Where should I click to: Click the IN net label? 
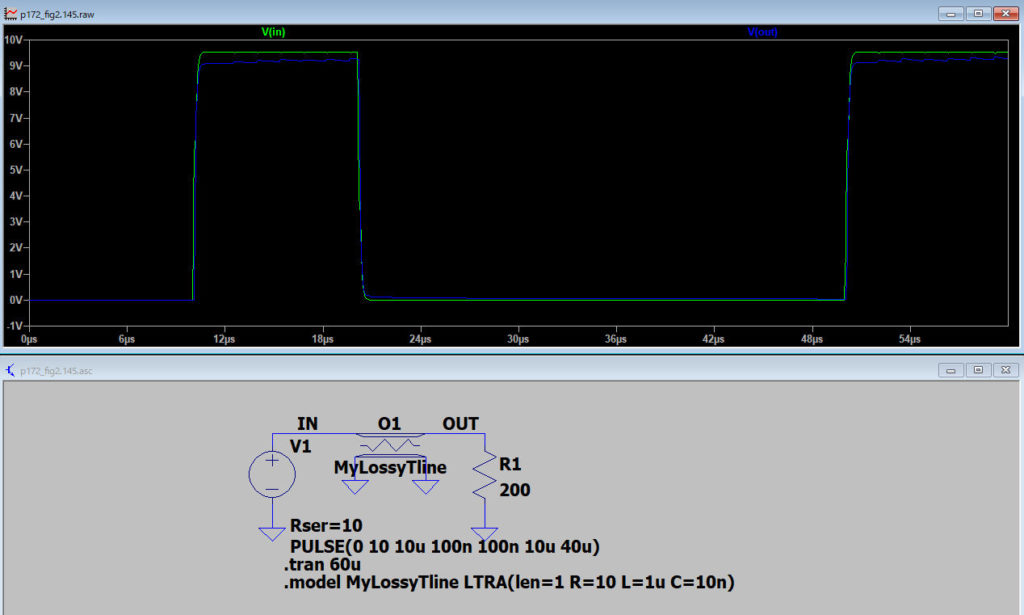tap(307, 424)
